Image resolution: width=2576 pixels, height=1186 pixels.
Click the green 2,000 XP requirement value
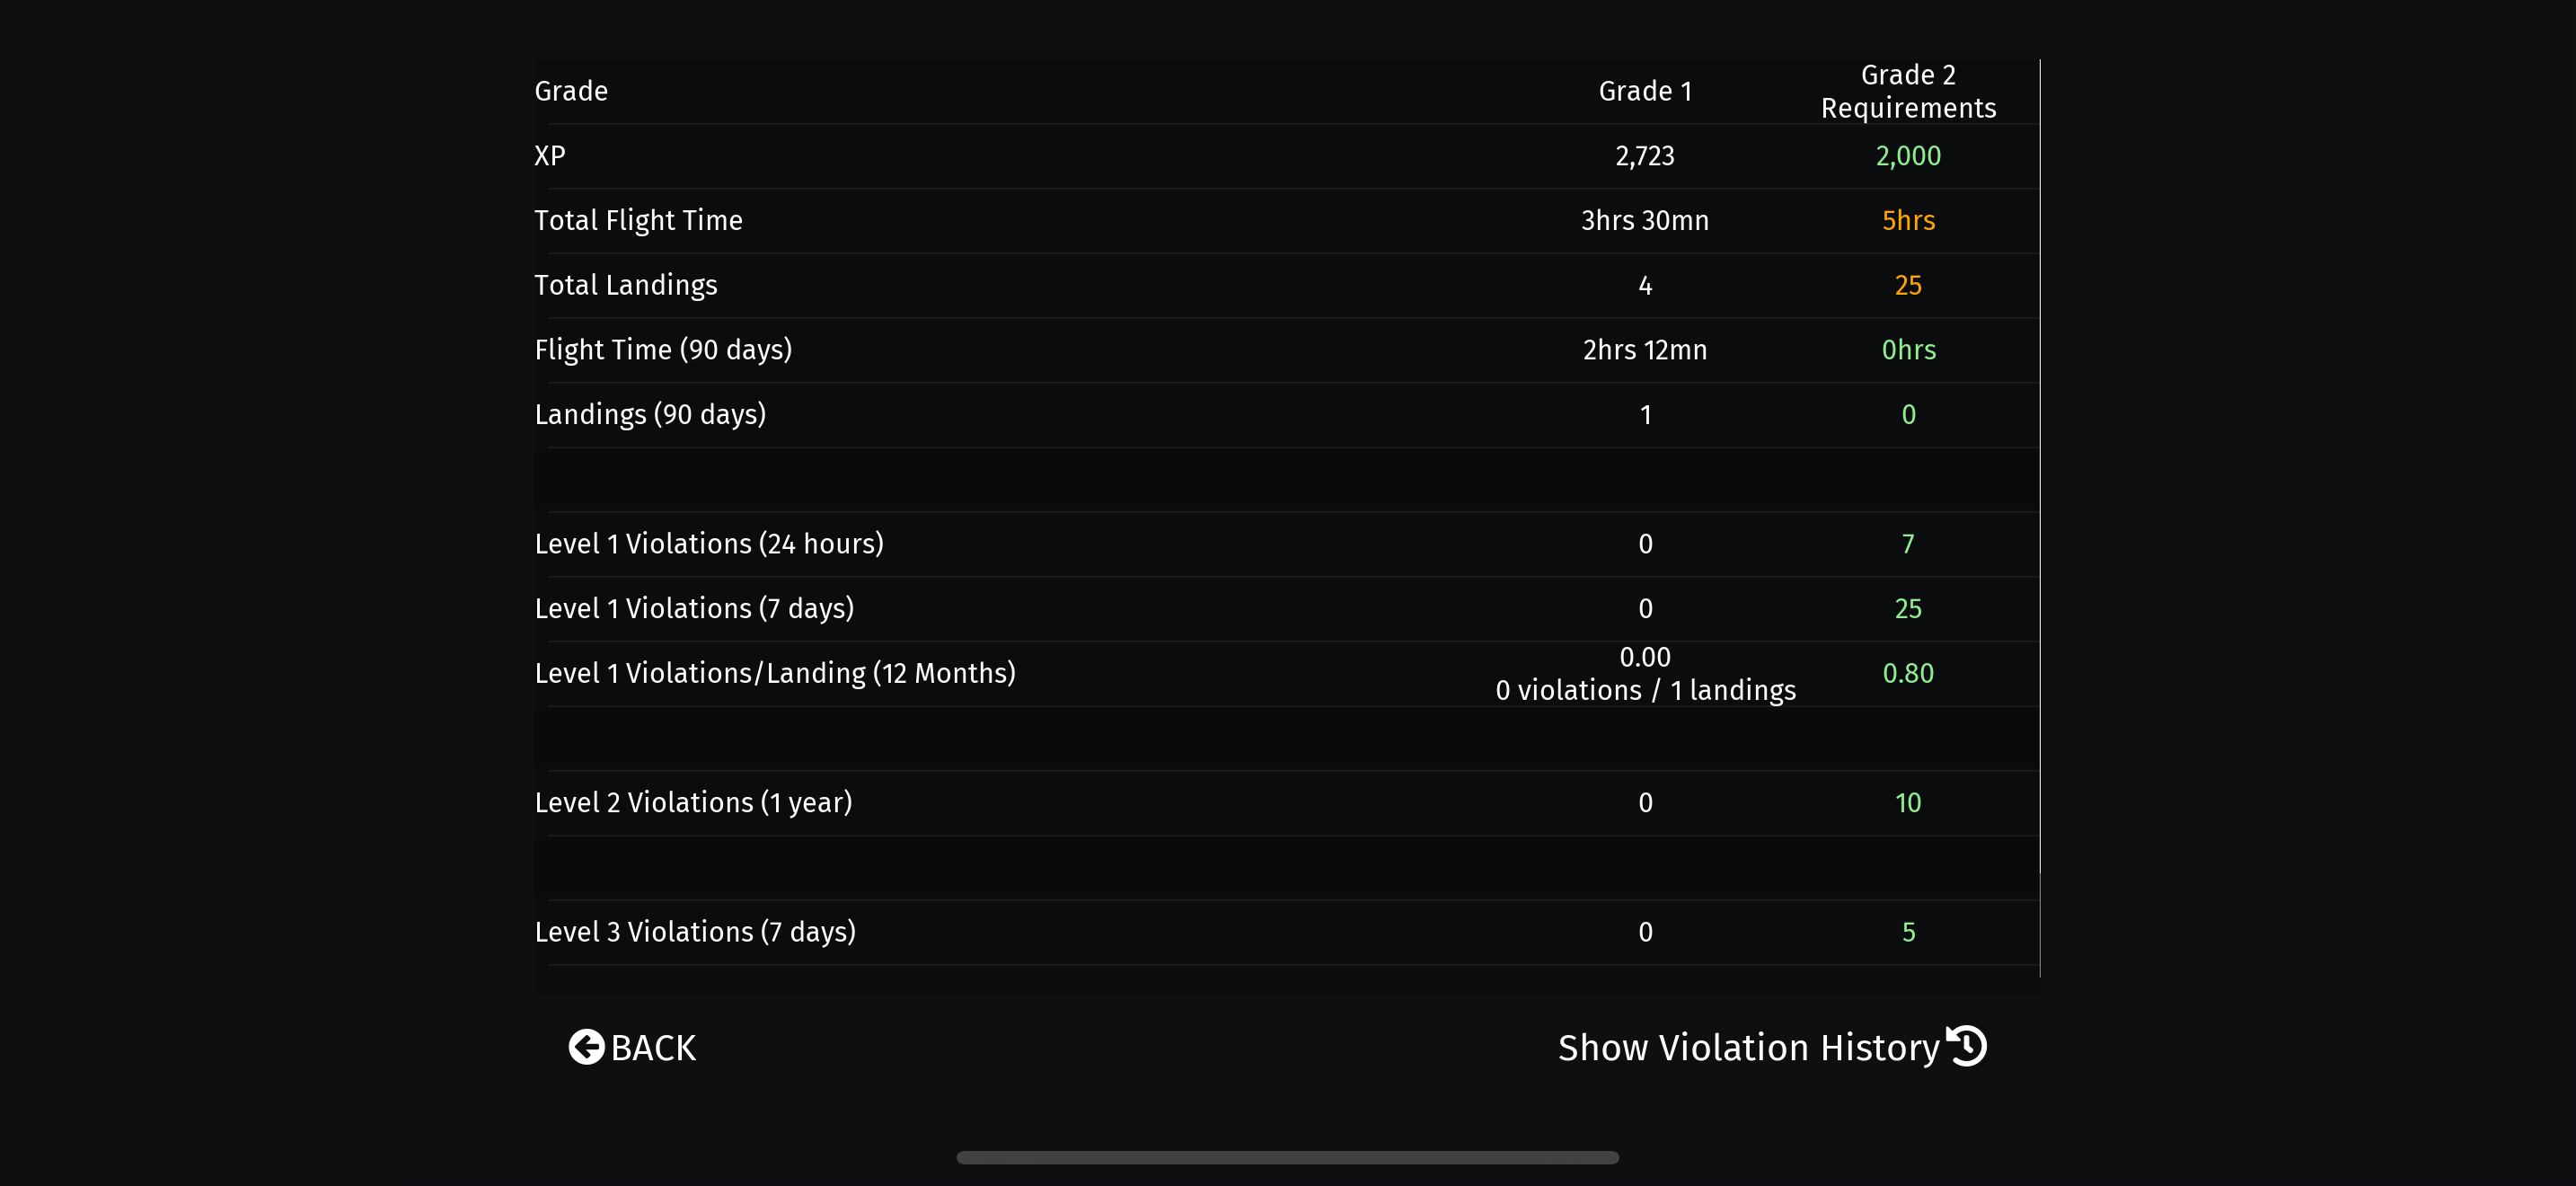pos(1908,156)
